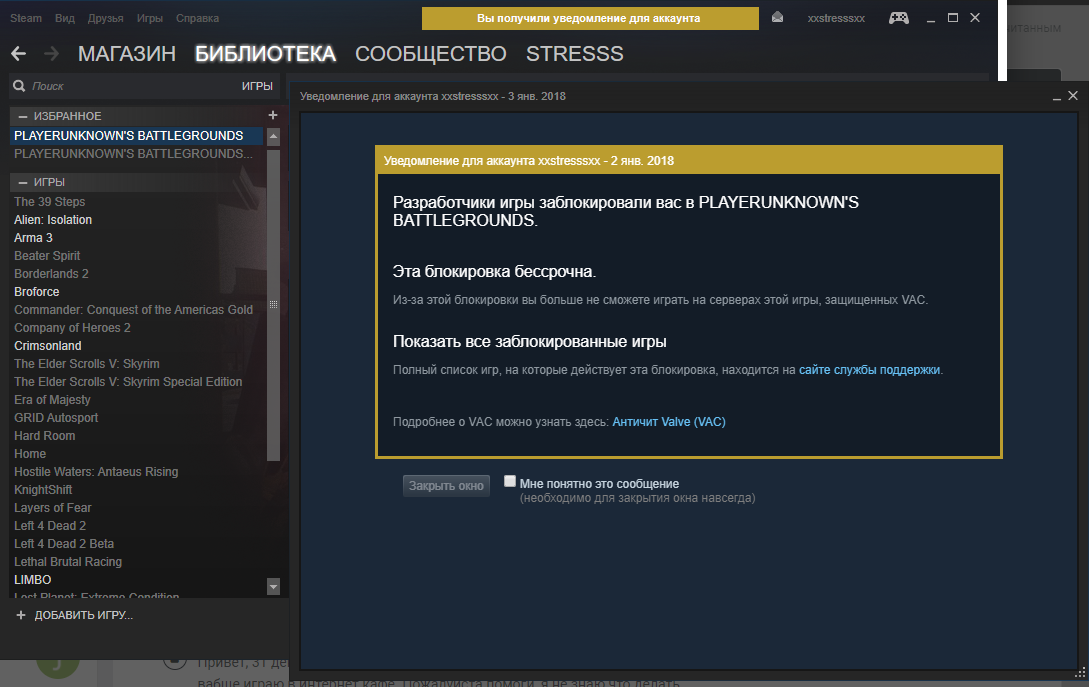Select Left 4 Dead 2 Beta
Image resolution: width=1089 pixels, height=687 pixels.
tap(64, 545)
